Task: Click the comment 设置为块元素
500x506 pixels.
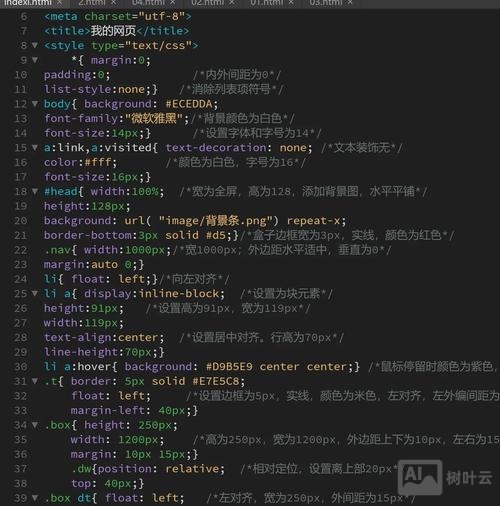Action: [286, 294]
